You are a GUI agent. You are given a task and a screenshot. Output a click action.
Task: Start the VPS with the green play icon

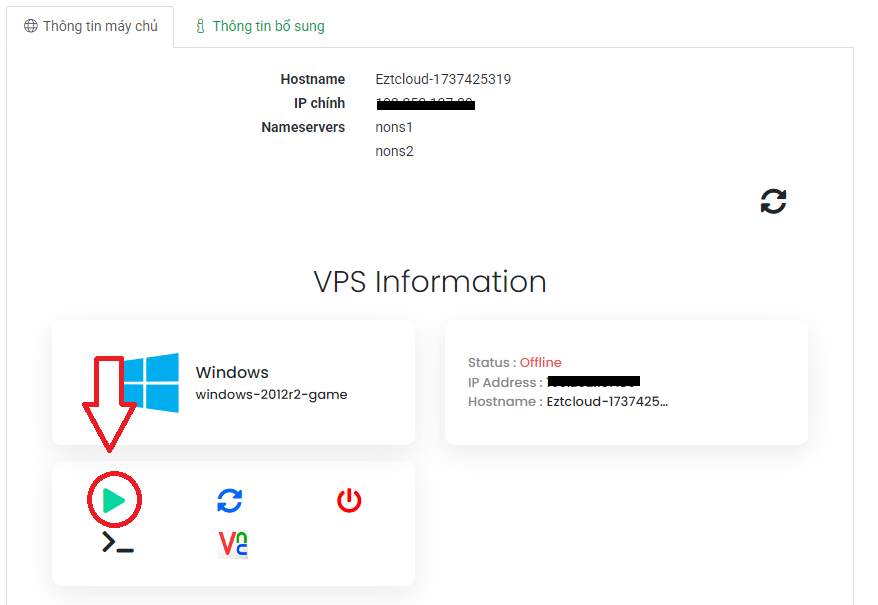point(114,500)
